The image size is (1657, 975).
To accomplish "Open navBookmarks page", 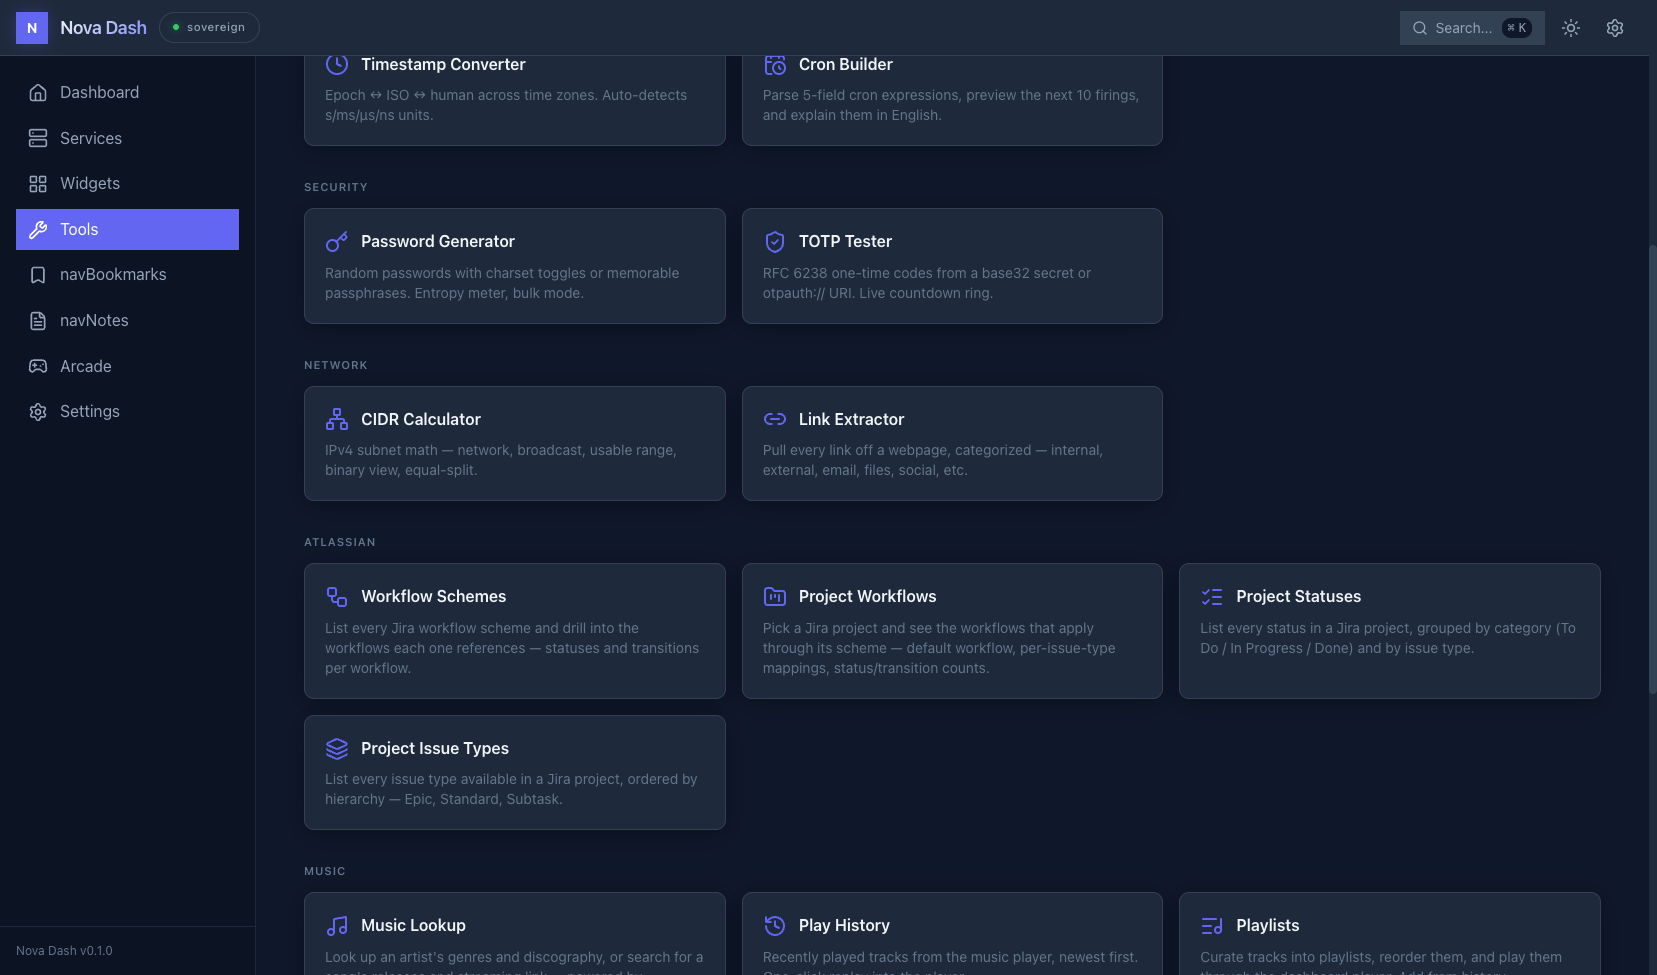I will pos(127,275).
